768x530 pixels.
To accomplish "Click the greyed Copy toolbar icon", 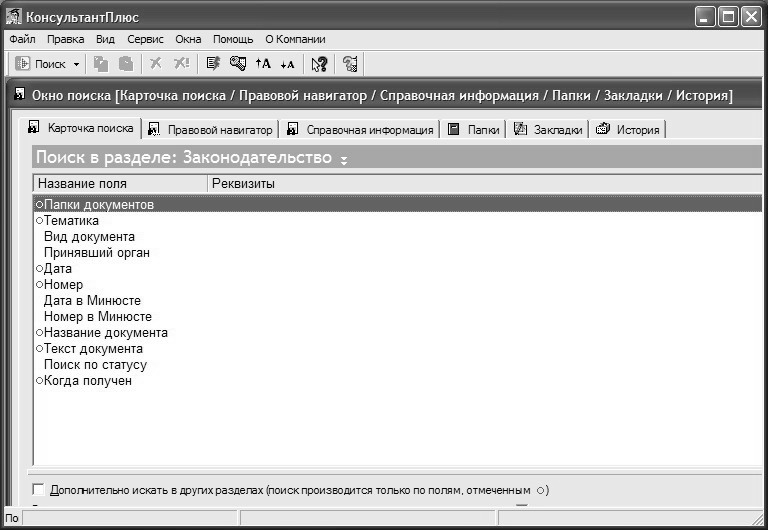I will (x=101, y=64).
